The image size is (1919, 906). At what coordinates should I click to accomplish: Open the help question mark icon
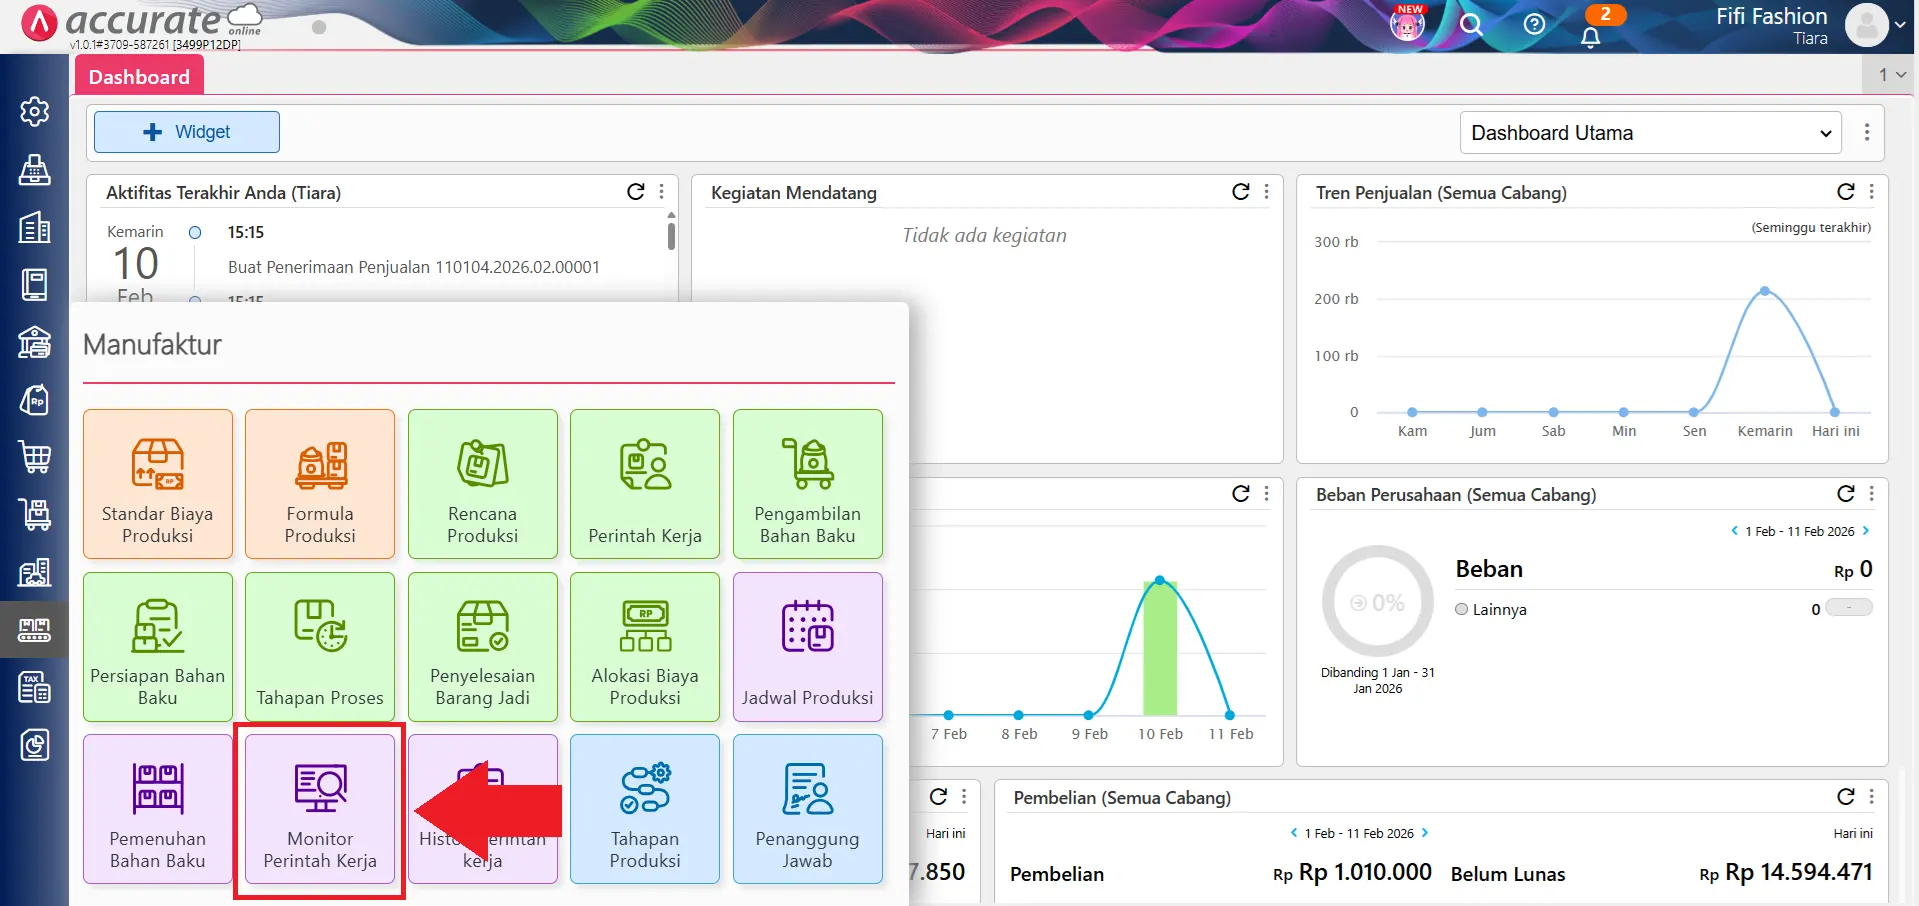click(1534, 25)
